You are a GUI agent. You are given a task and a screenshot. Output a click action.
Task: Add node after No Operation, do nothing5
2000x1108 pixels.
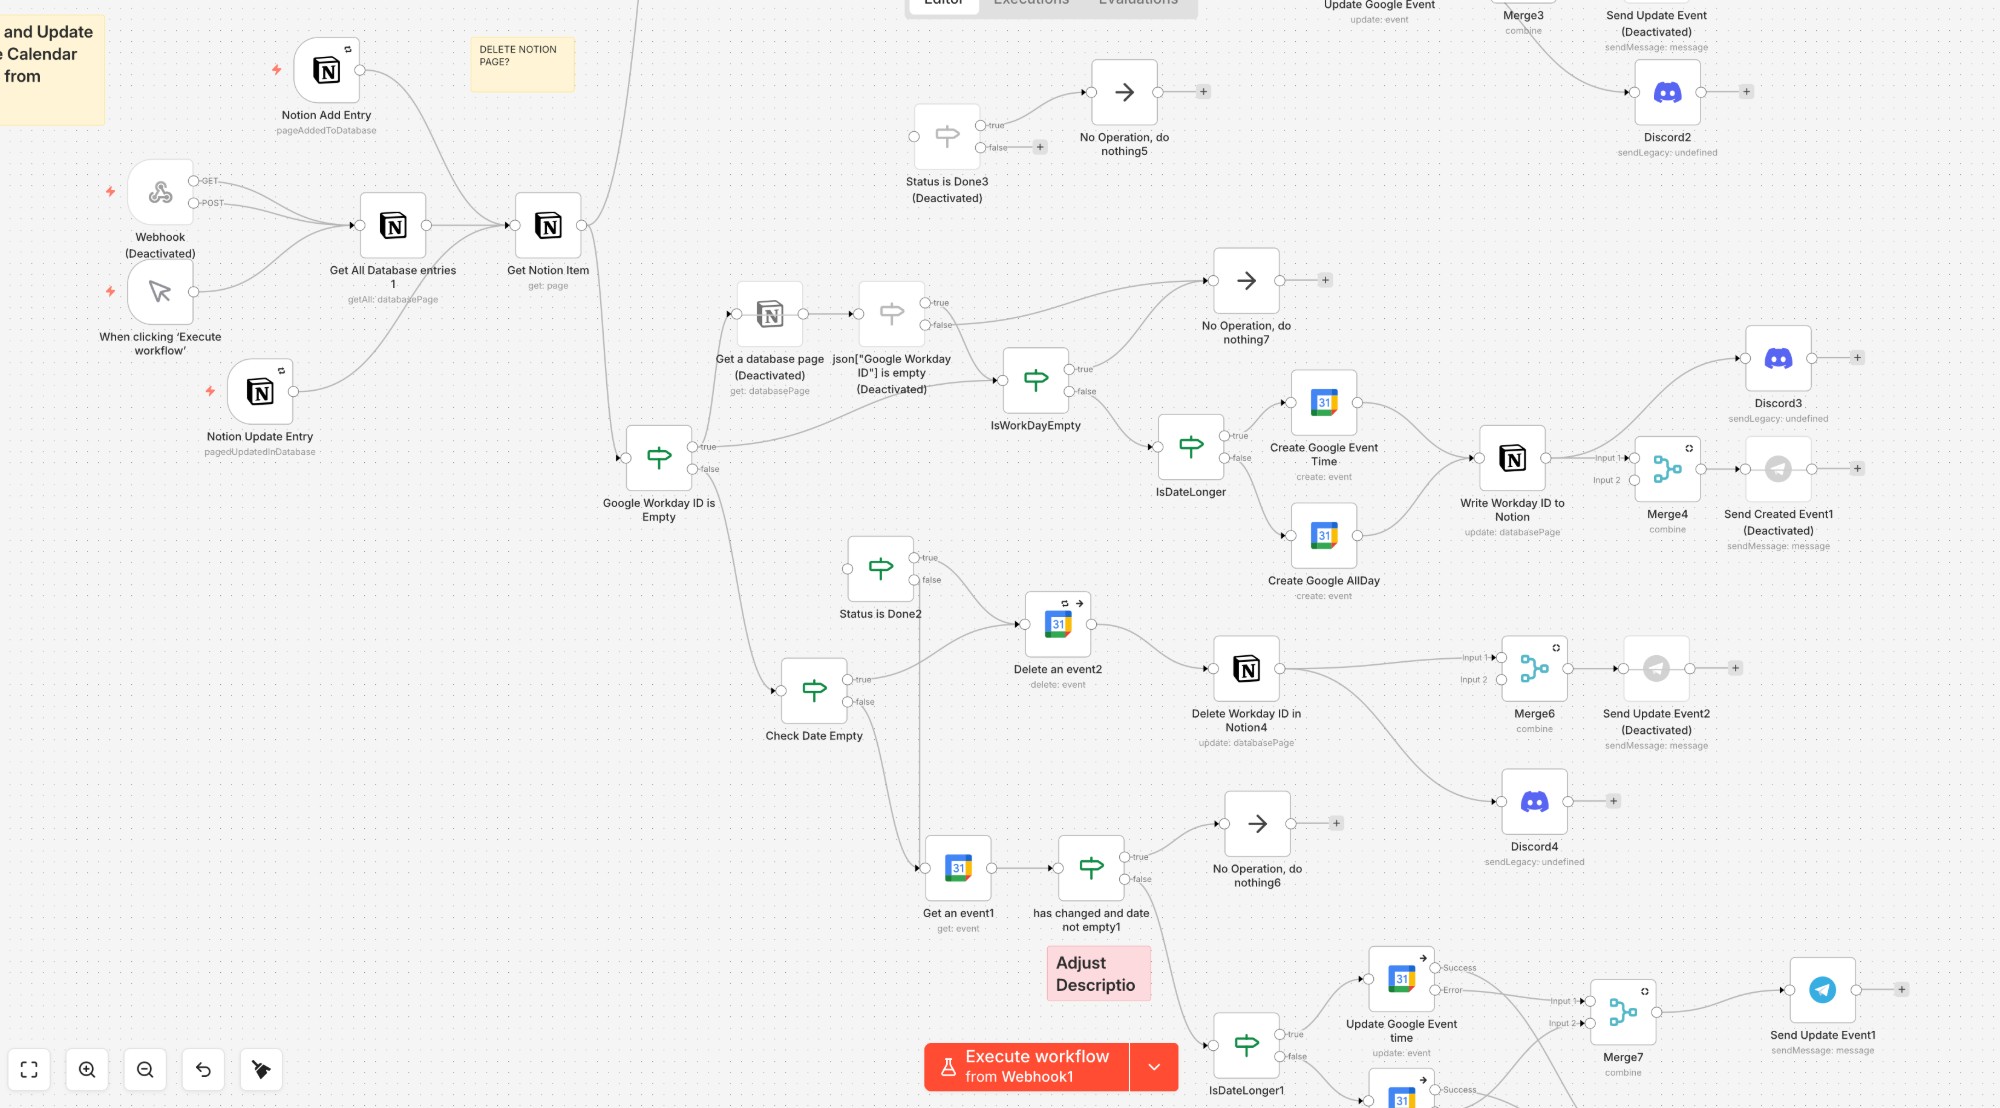[x=1203, y=92]
